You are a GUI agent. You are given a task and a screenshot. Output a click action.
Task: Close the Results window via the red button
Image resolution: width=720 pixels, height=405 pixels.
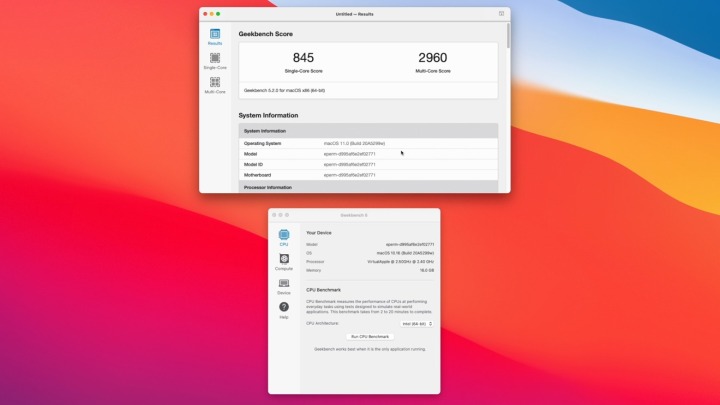click(x=205, y=14)
